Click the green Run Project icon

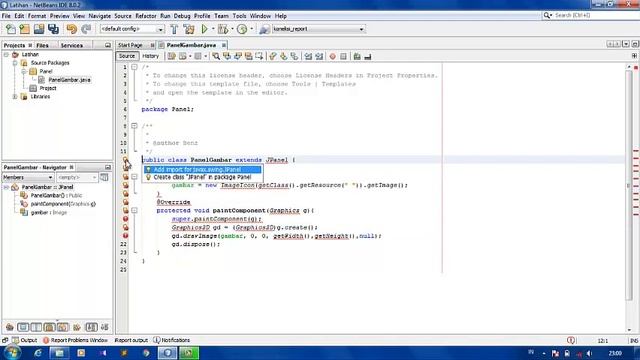pyautogui.click(x=204, y=29)
